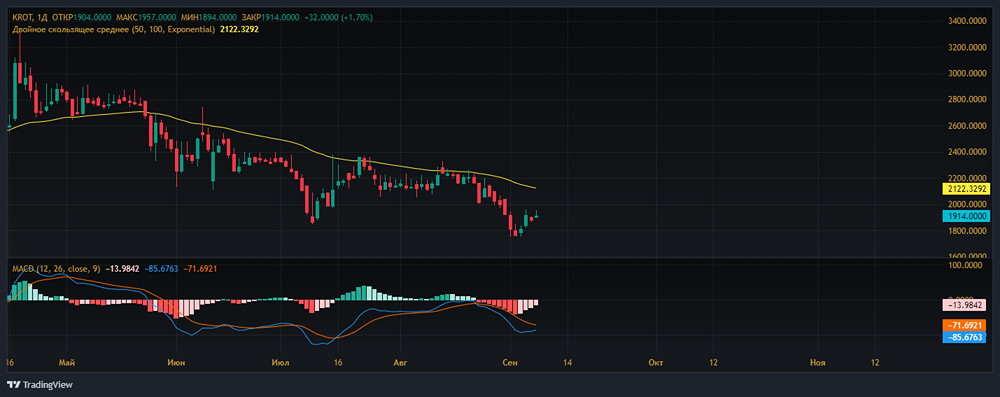
Task: Click the moving average legend value 2122.3292
Action: click(238, 29)
